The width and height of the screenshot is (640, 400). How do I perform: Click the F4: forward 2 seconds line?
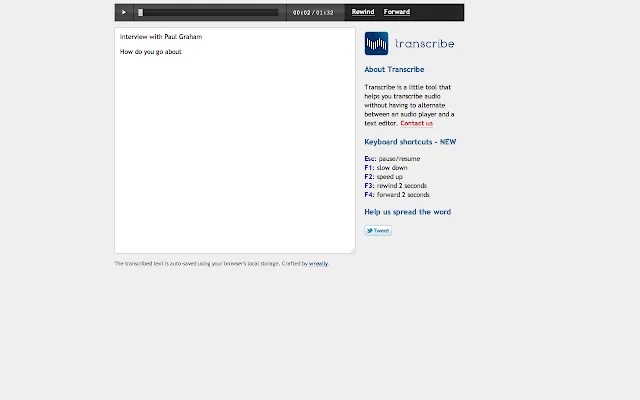coord(397,195)
